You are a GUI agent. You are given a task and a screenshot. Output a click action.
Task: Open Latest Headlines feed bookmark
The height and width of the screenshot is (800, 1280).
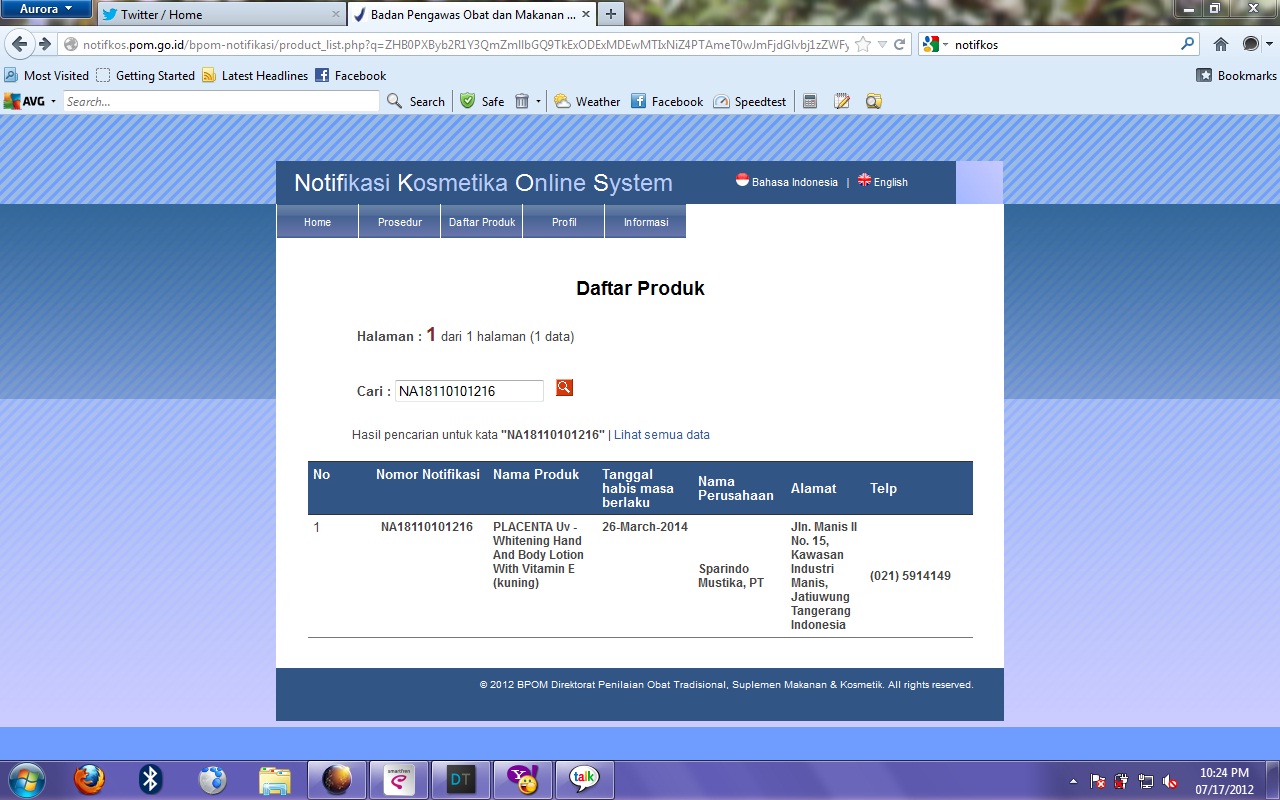[x=255, y=75]
